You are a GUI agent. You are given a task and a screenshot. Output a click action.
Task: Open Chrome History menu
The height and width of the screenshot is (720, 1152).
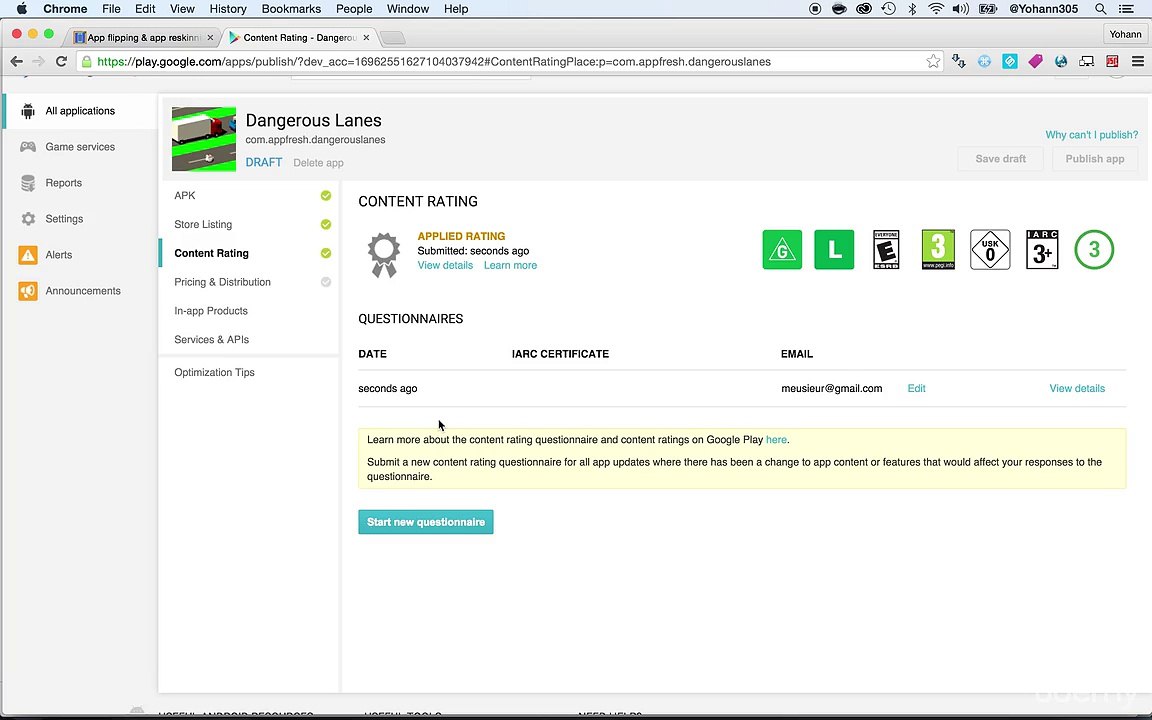pos(228,9)
